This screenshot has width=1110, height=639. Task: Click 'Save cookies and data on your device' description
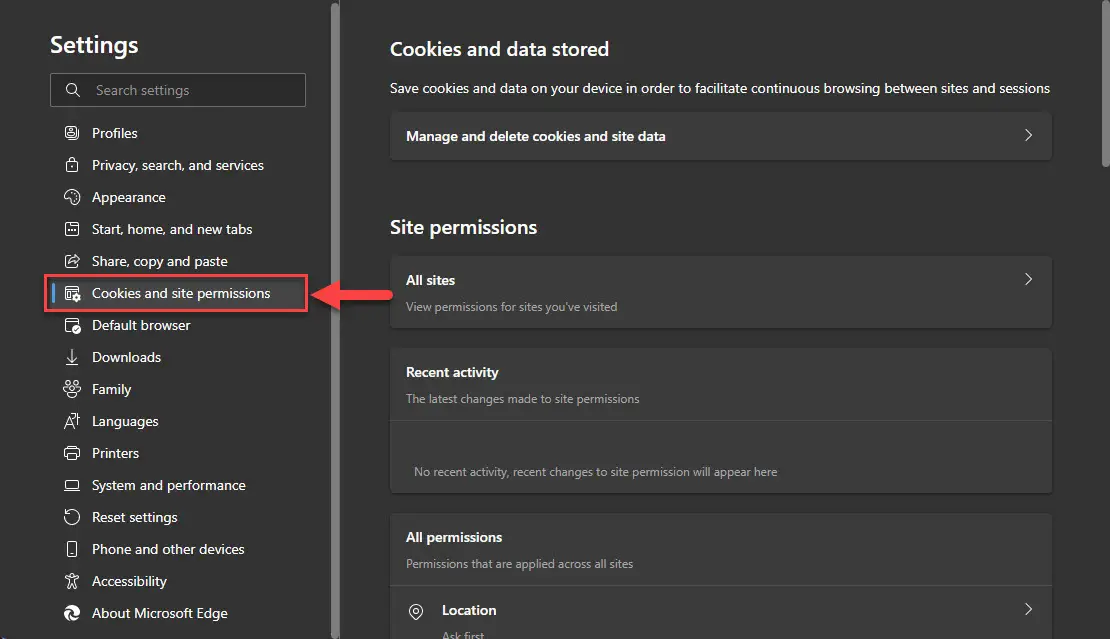[x=720, y=88]
